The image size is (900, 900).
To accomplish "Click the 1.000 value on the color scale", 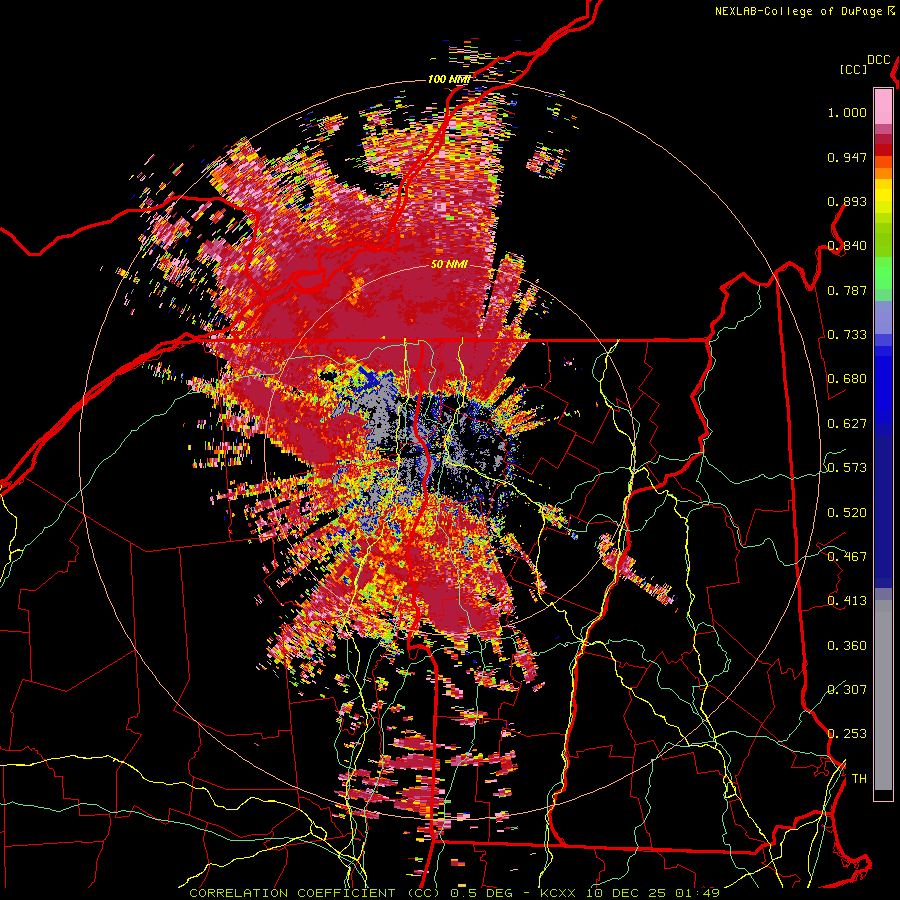I will pyautogui.click(x=847, y=112).
